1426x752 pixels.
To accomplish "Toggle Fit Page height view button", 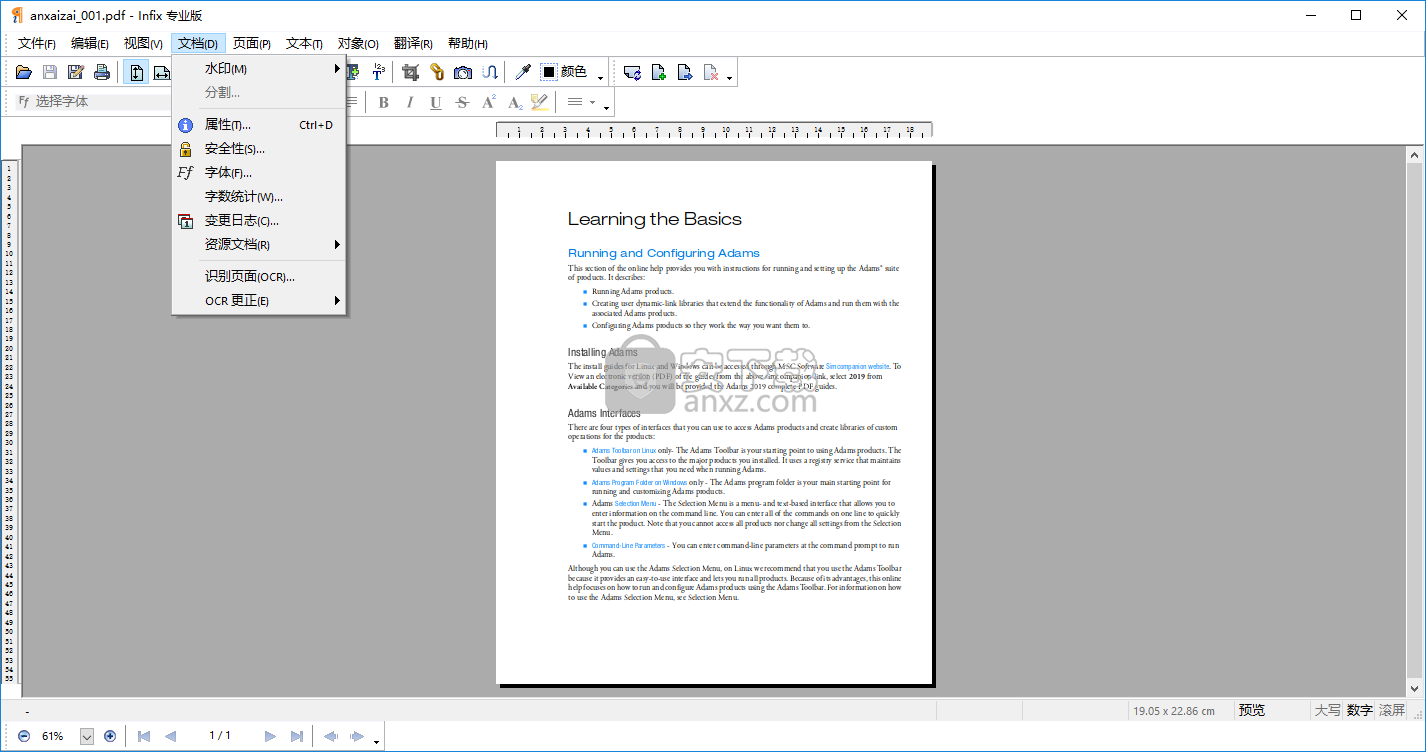I will [137, 72].
